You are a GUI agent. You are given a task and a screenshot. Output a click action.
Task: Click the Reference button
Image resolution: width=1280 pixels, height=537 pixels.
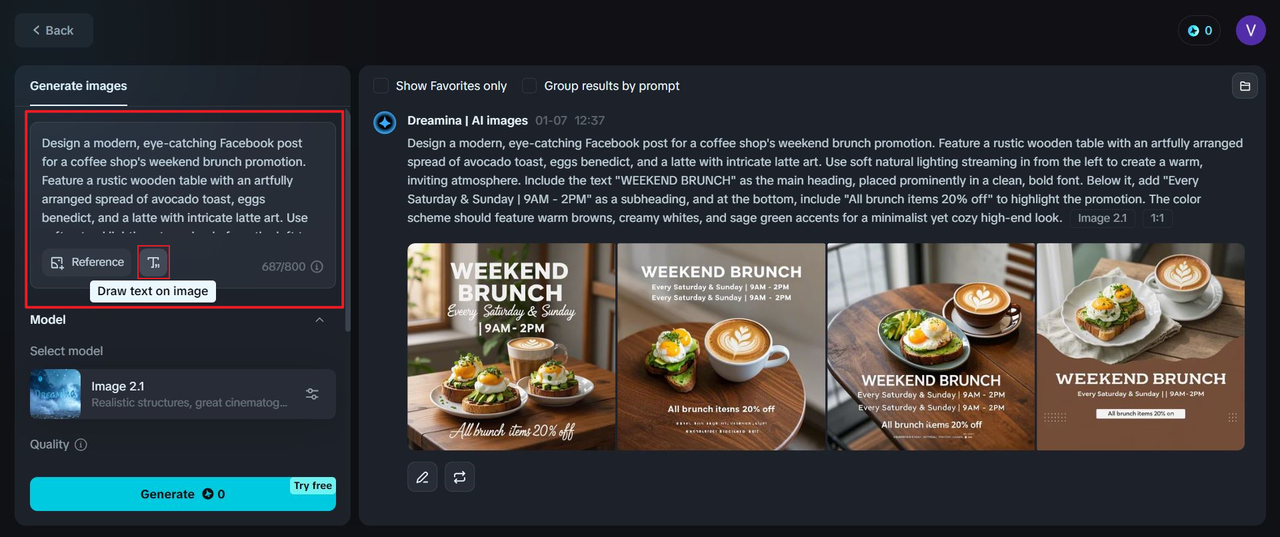(87, 262)
